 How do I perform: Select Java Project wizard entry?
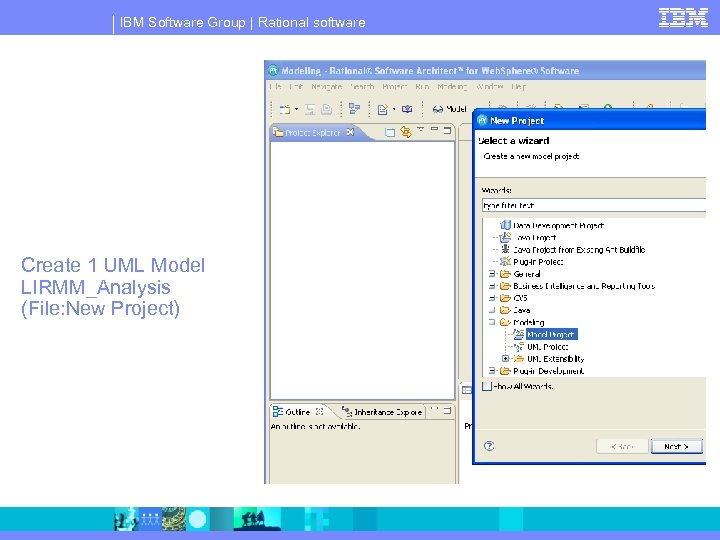tap(536, 237)
